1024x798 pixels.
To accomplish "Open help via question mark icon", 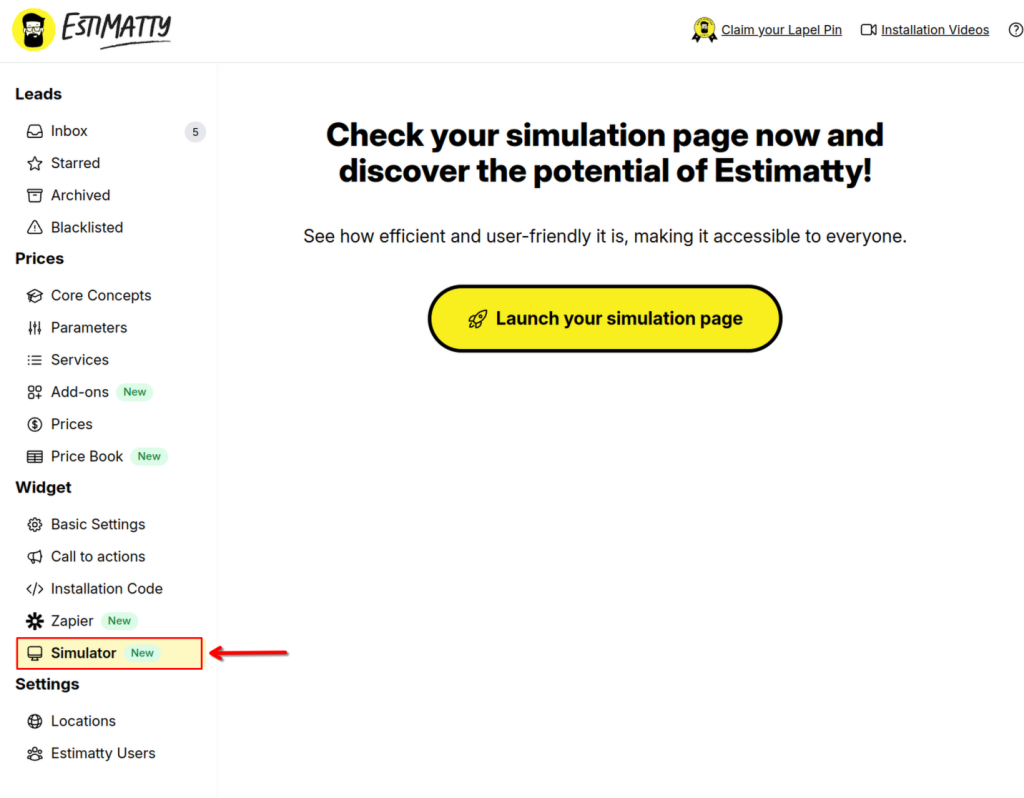I will [x=1016, y=30].
